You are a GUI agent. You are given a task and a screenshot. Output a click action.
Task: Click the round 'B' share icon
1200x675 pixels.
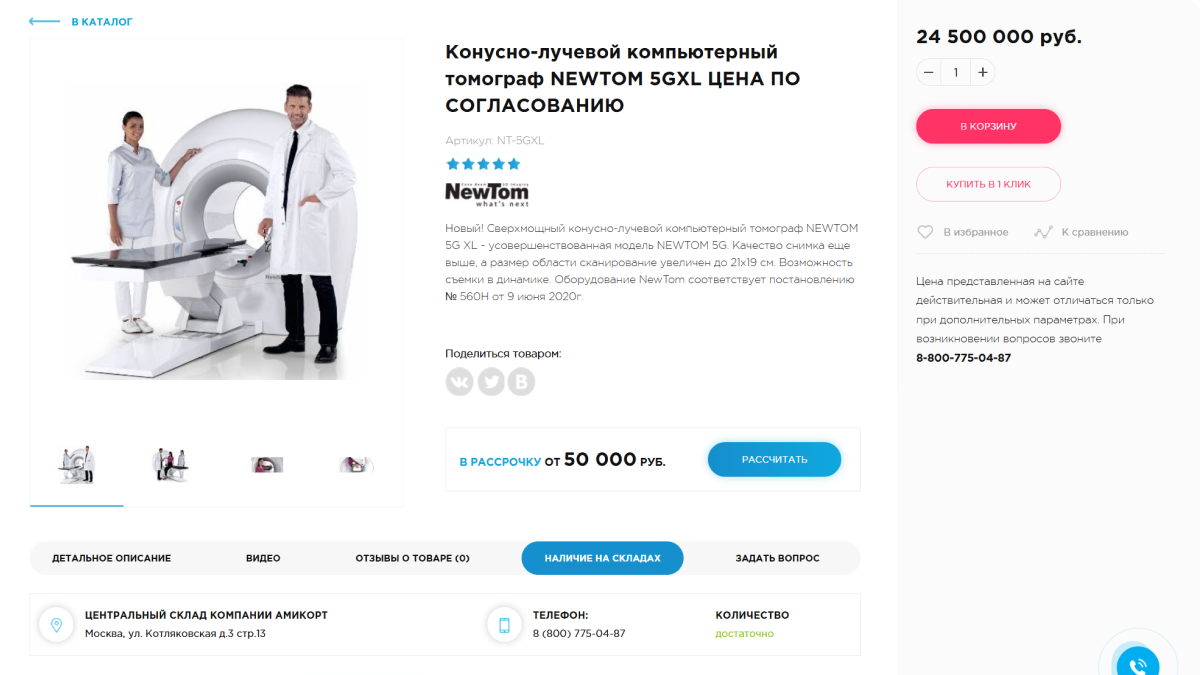click(521, 382)
